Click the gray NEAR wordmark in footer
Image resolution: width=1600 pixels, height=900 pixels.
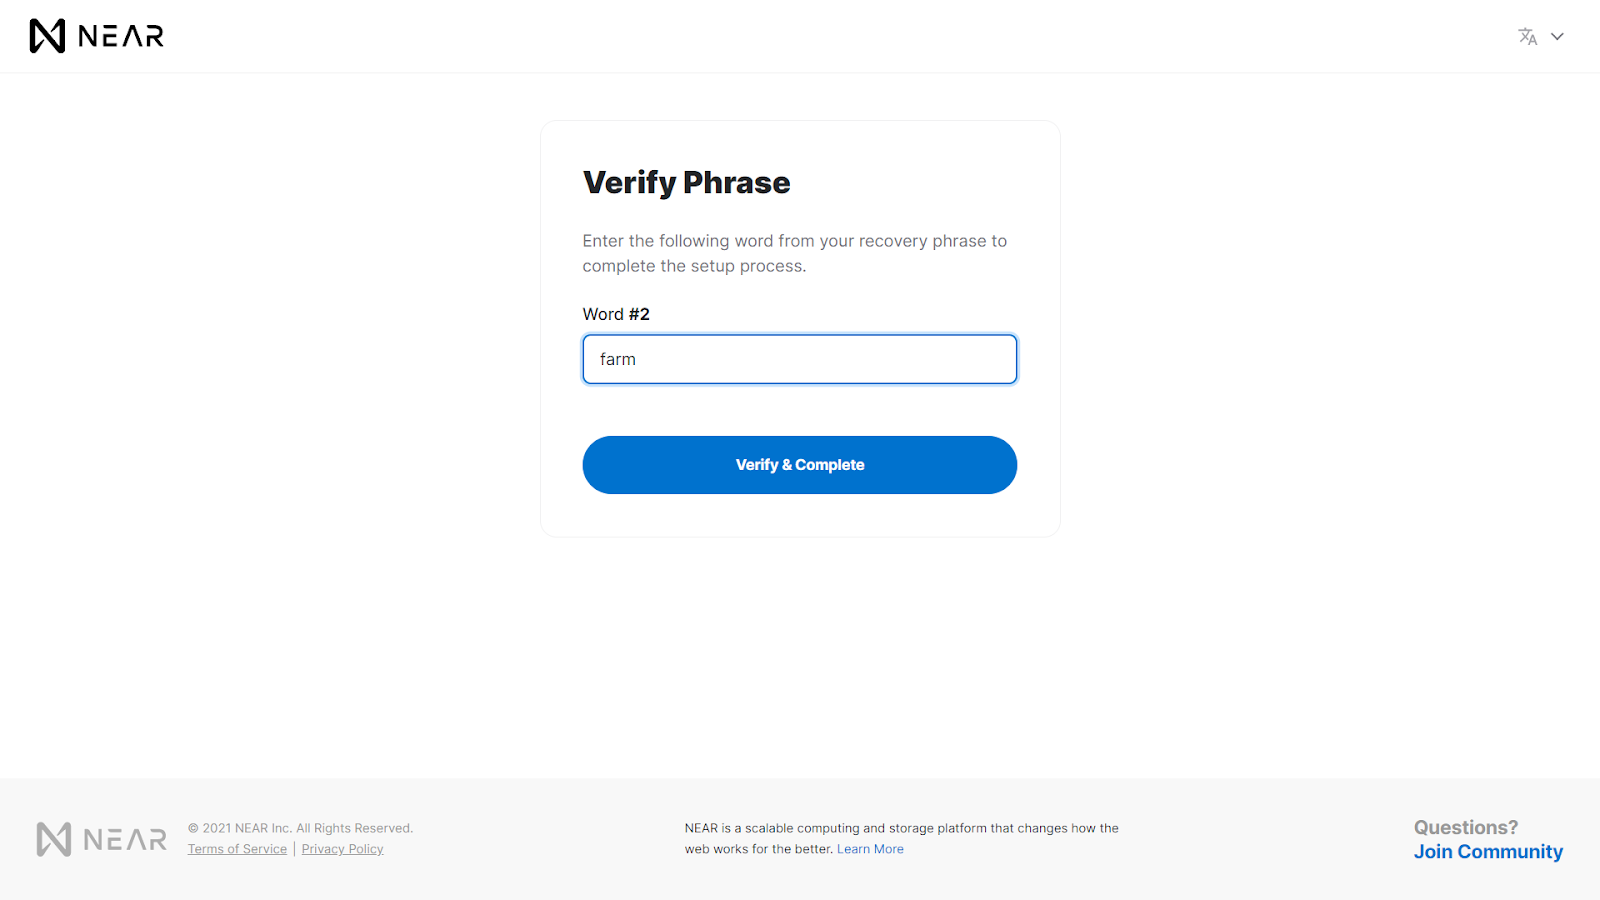(x=125, y=840)
